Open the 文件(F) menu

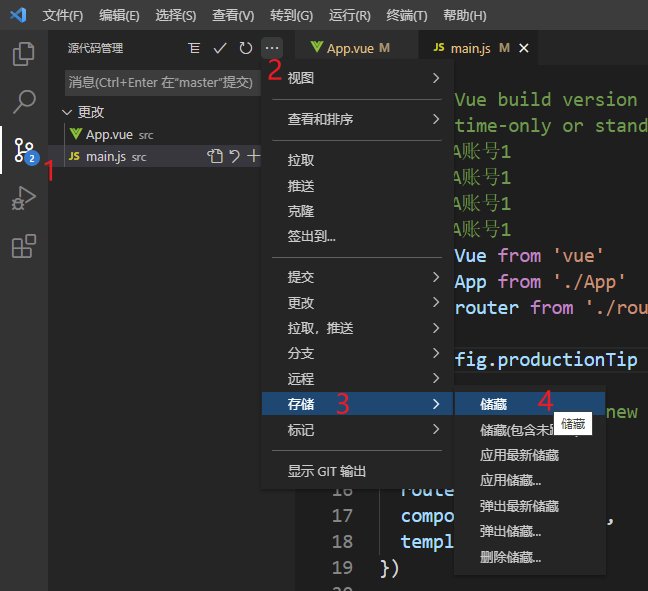click(x=63, y=15)
